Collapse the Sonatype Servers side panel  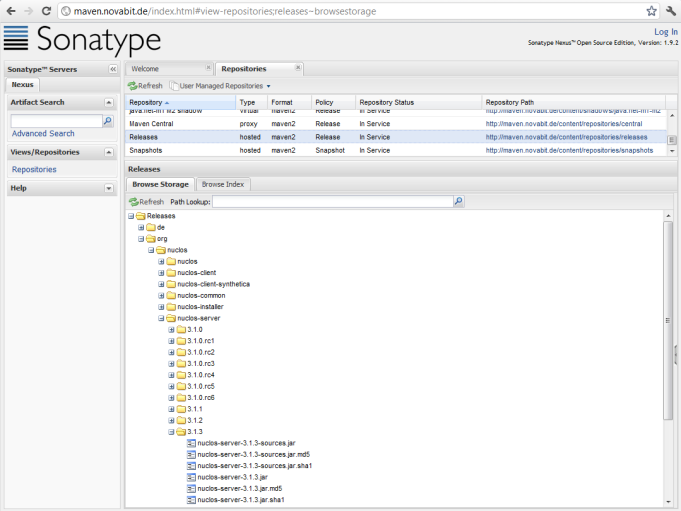pyautogui.click(x=113, y=69)
